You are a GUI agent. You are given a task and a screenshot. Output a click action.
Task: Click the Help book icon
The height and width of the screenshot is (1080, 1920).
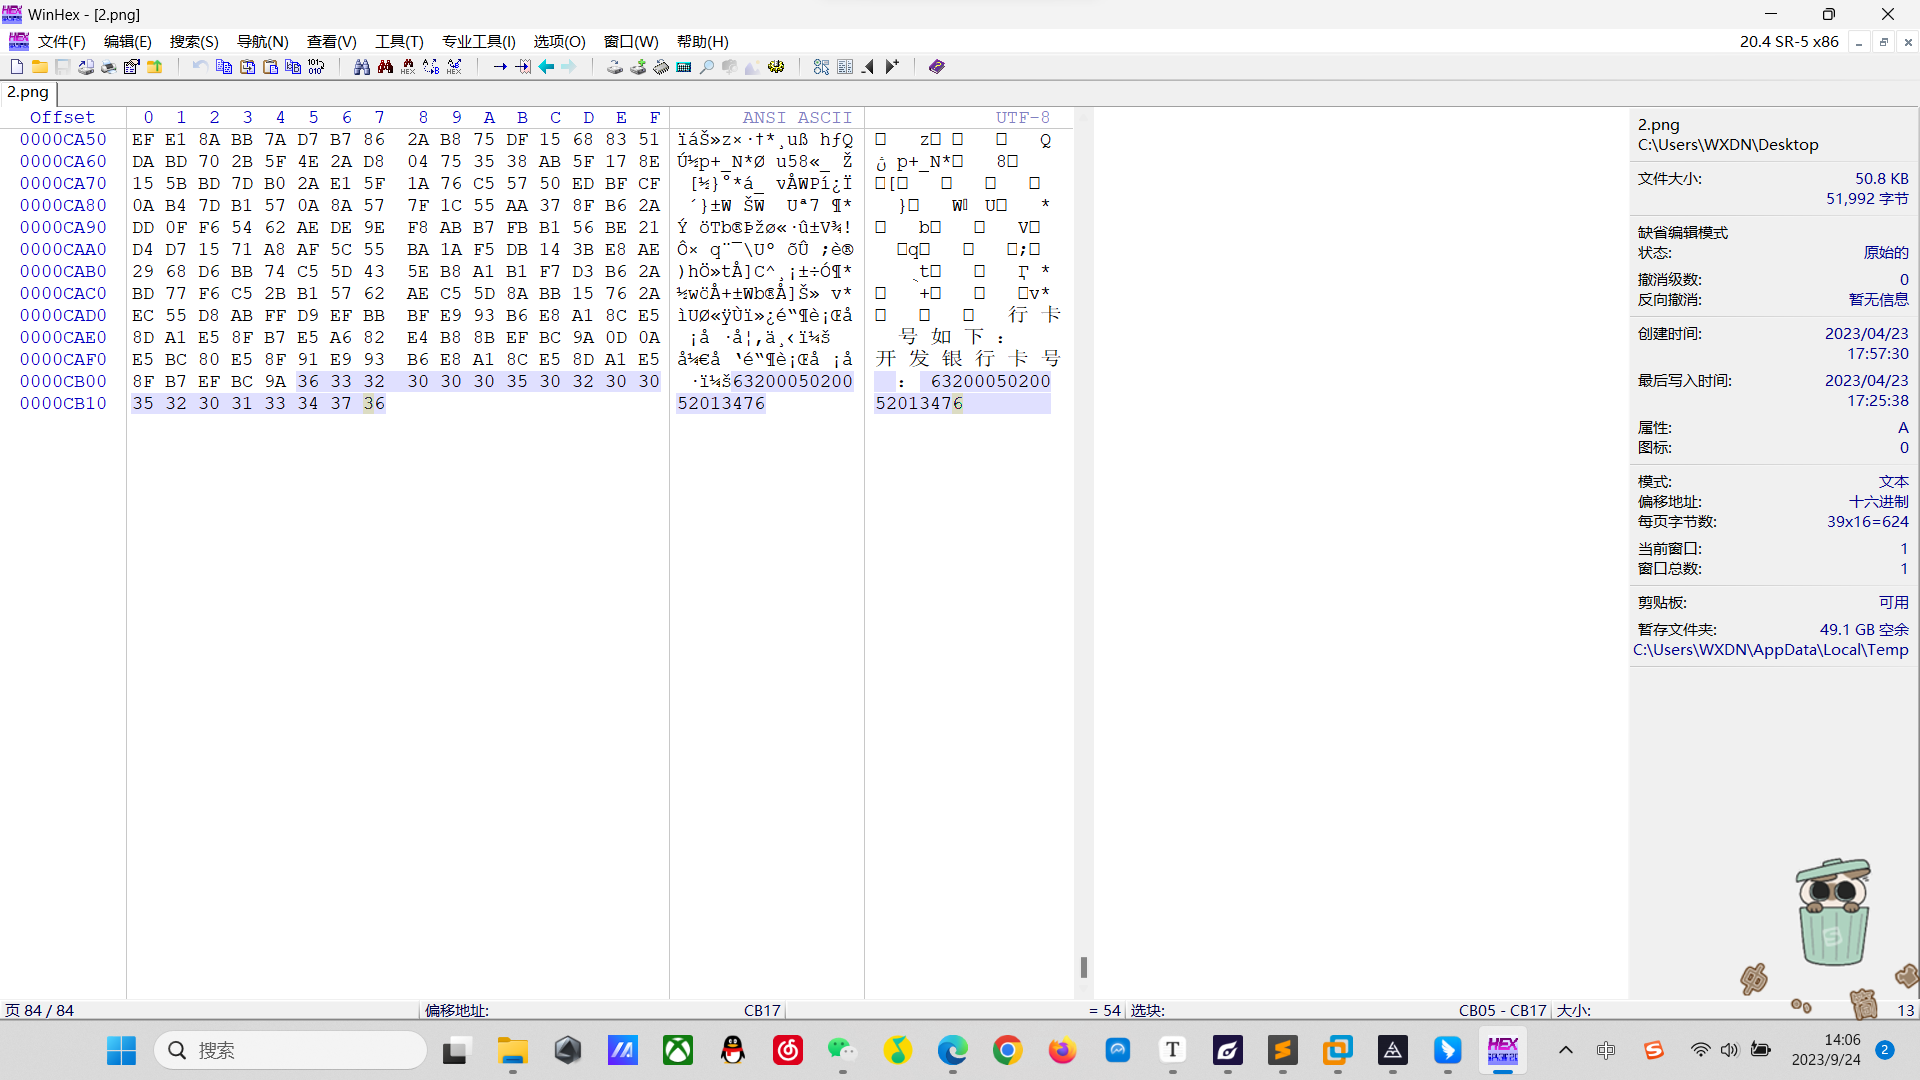pyautogui.click(x=937, y=67)
